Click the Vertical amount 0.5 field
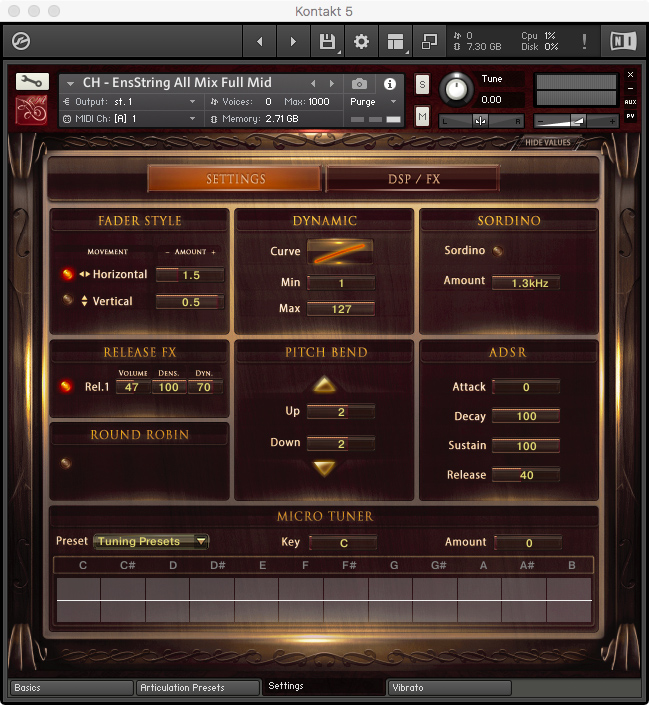This screenshot has height=705, width=649. click(190, 302)
